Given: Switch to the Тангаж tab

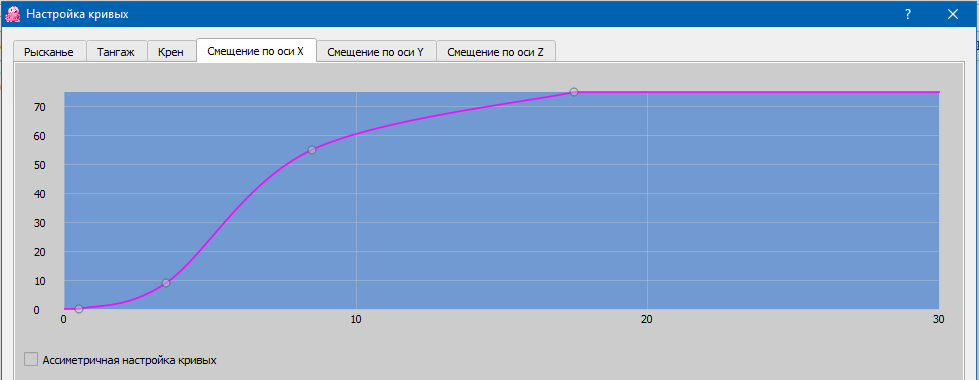Looking at the screenshot, I should coord(116,52).
